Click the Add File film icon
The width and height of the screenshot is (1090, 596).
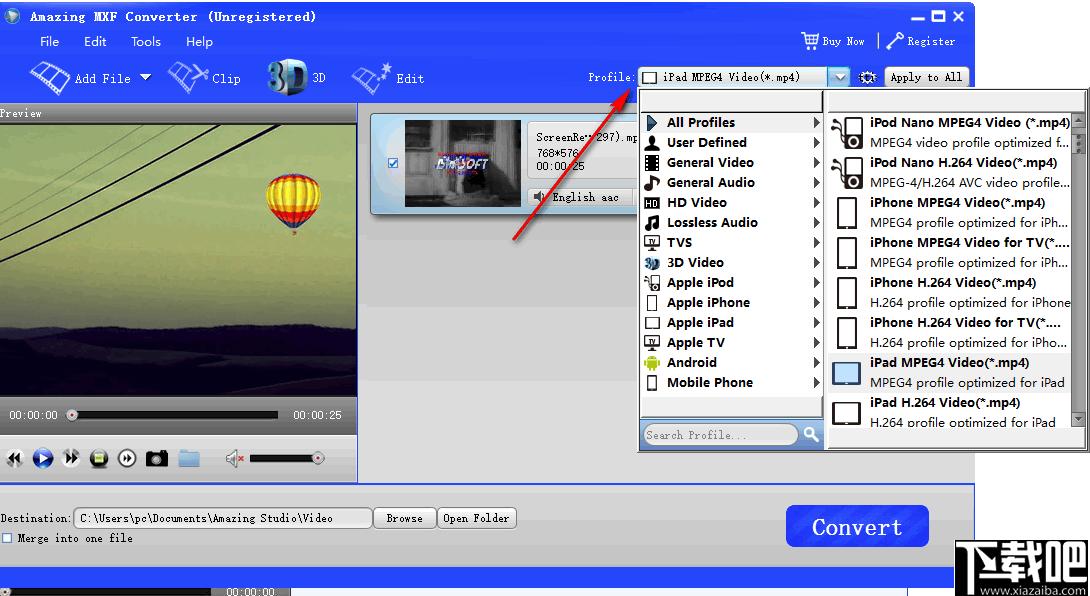[x=49, y=77]
